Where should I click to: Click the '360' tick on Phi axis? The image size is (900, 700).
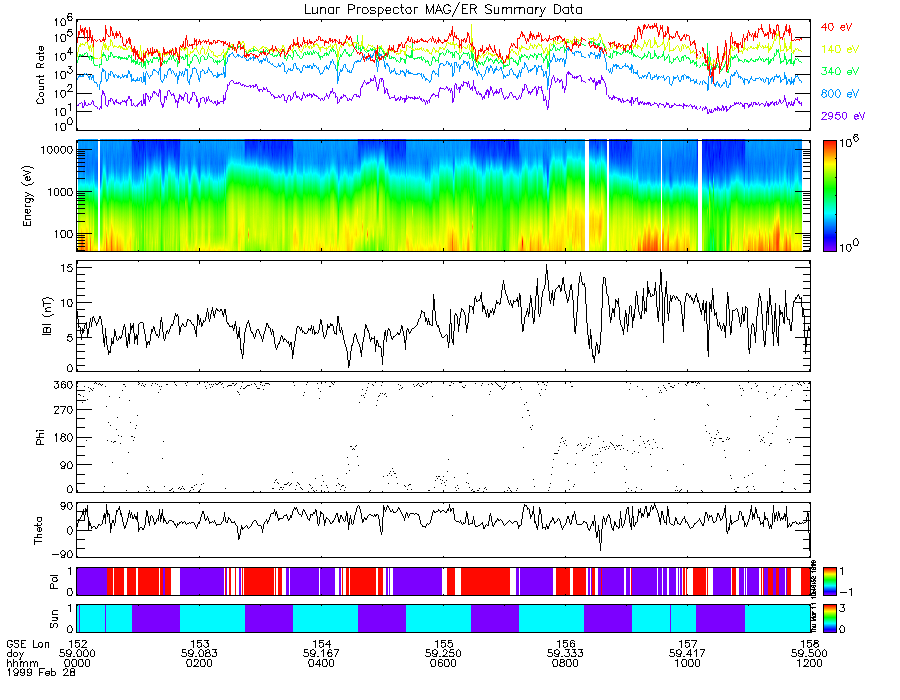(x=63, y=385)
